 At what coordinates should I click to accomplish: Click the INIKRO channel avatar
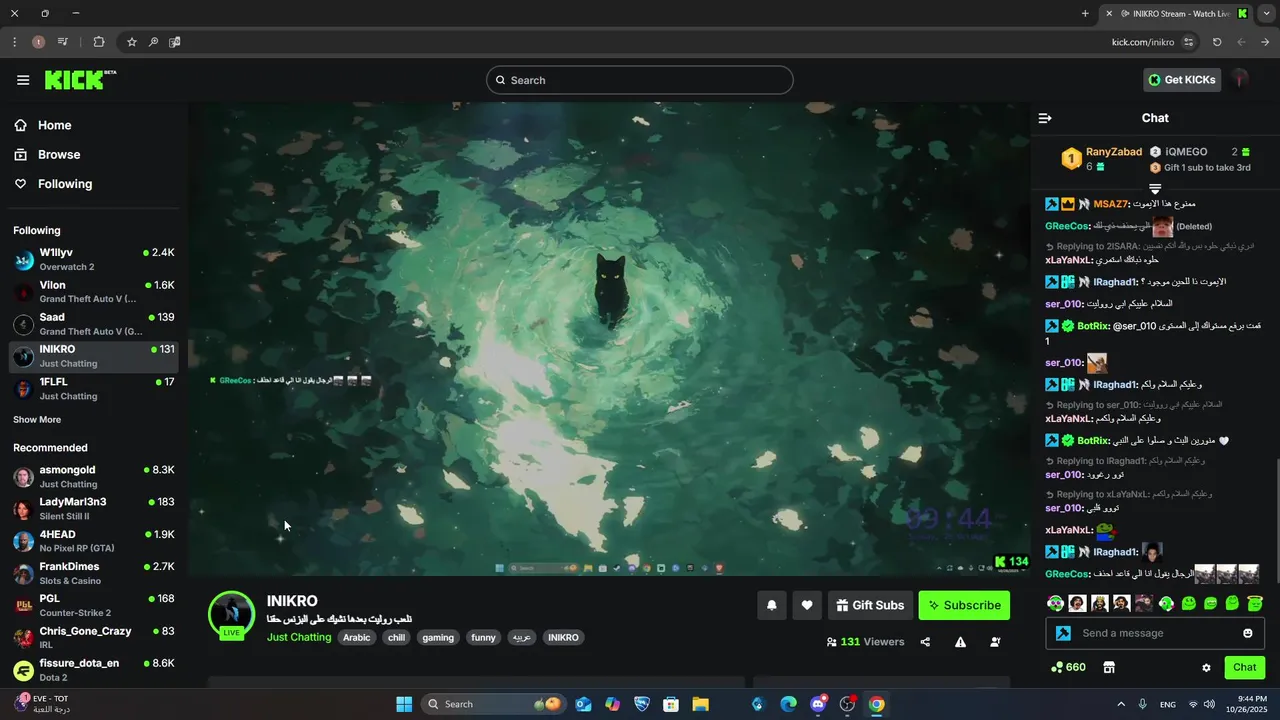232,613
